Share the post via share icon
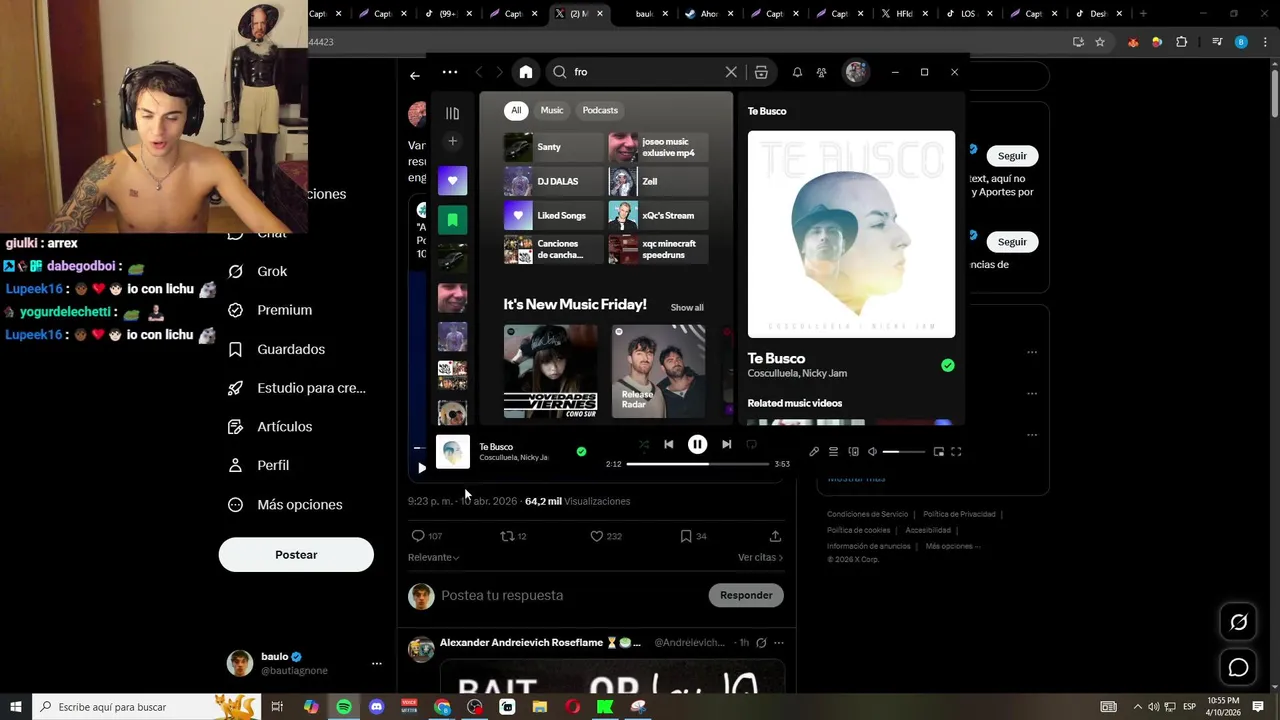 pyautogui.click(x=775, y=536)
